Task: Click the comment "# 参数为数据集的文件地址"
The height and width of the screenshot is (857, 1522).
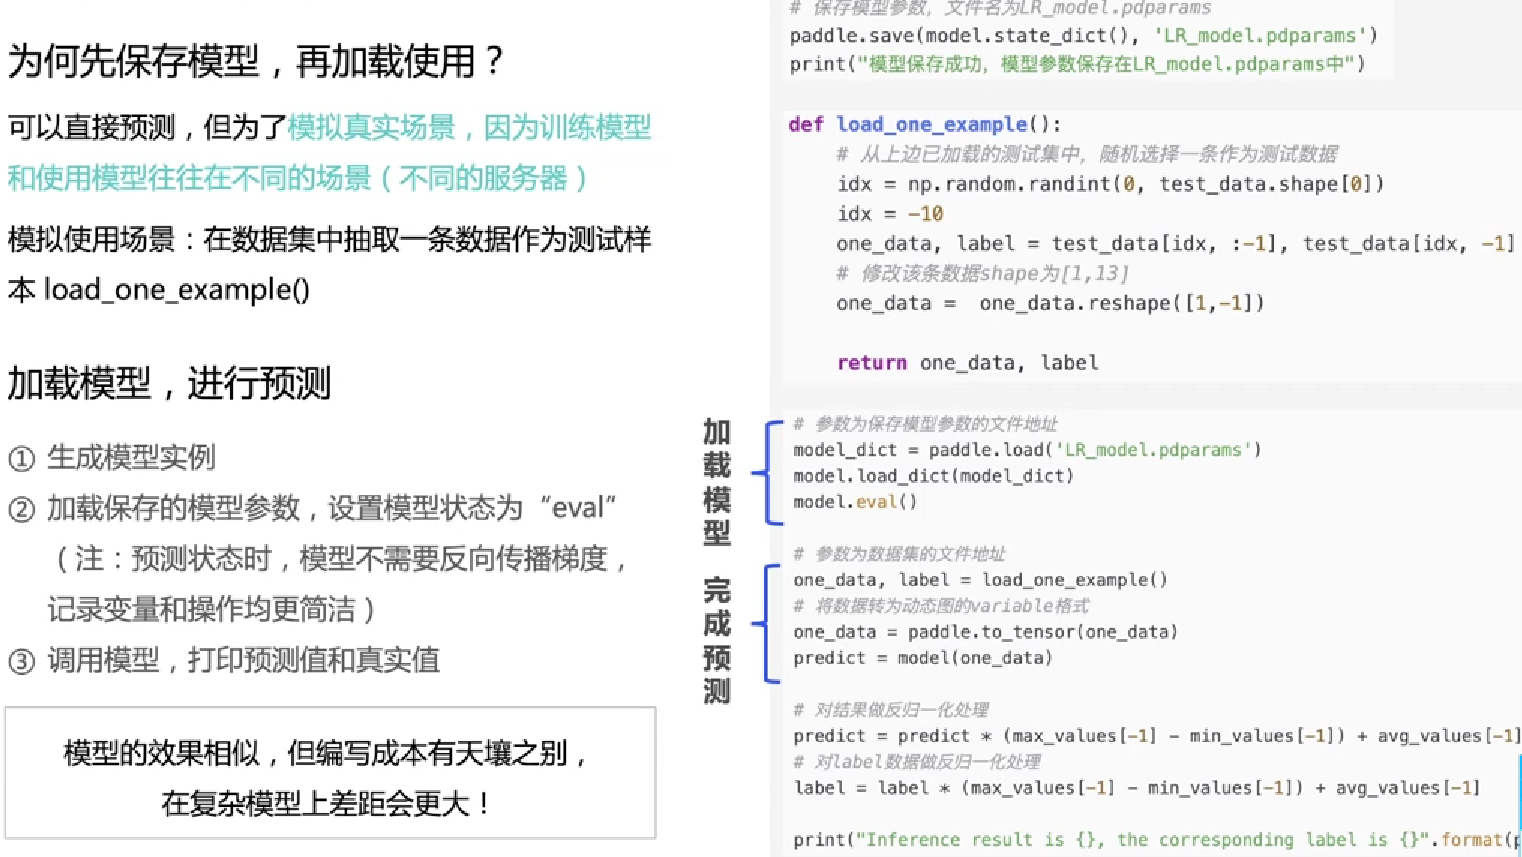Action: 899,554
